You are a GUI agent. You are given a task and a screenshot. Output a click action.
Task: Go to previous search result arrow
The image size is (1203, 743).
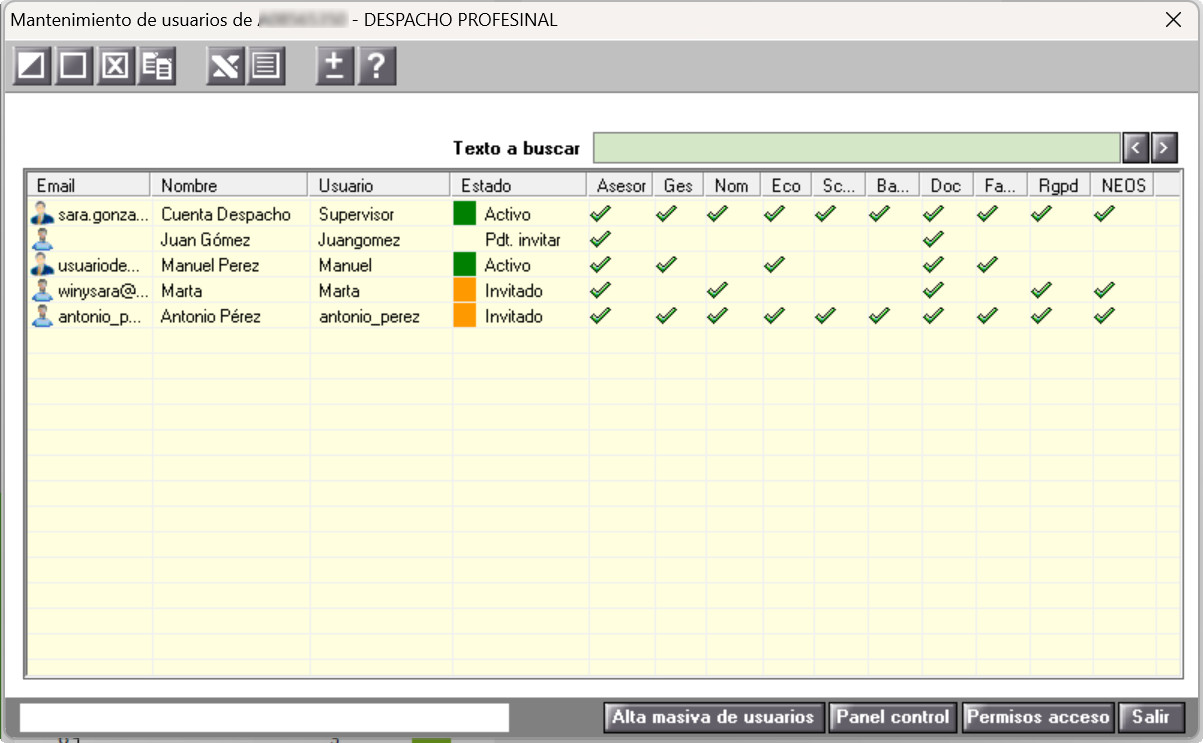click(x=1135, y=148)
